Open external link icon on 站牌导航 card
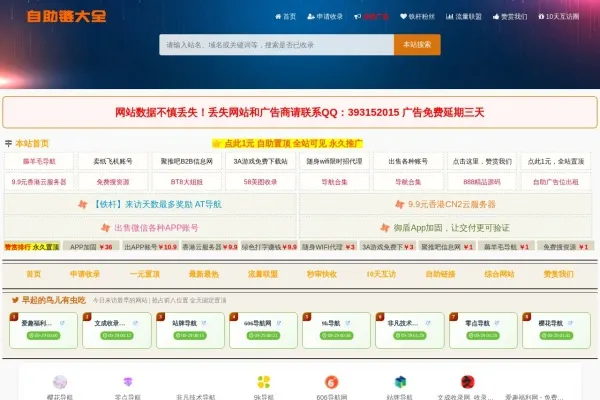Viewport: 600px width, 400px height. [204, 323]
